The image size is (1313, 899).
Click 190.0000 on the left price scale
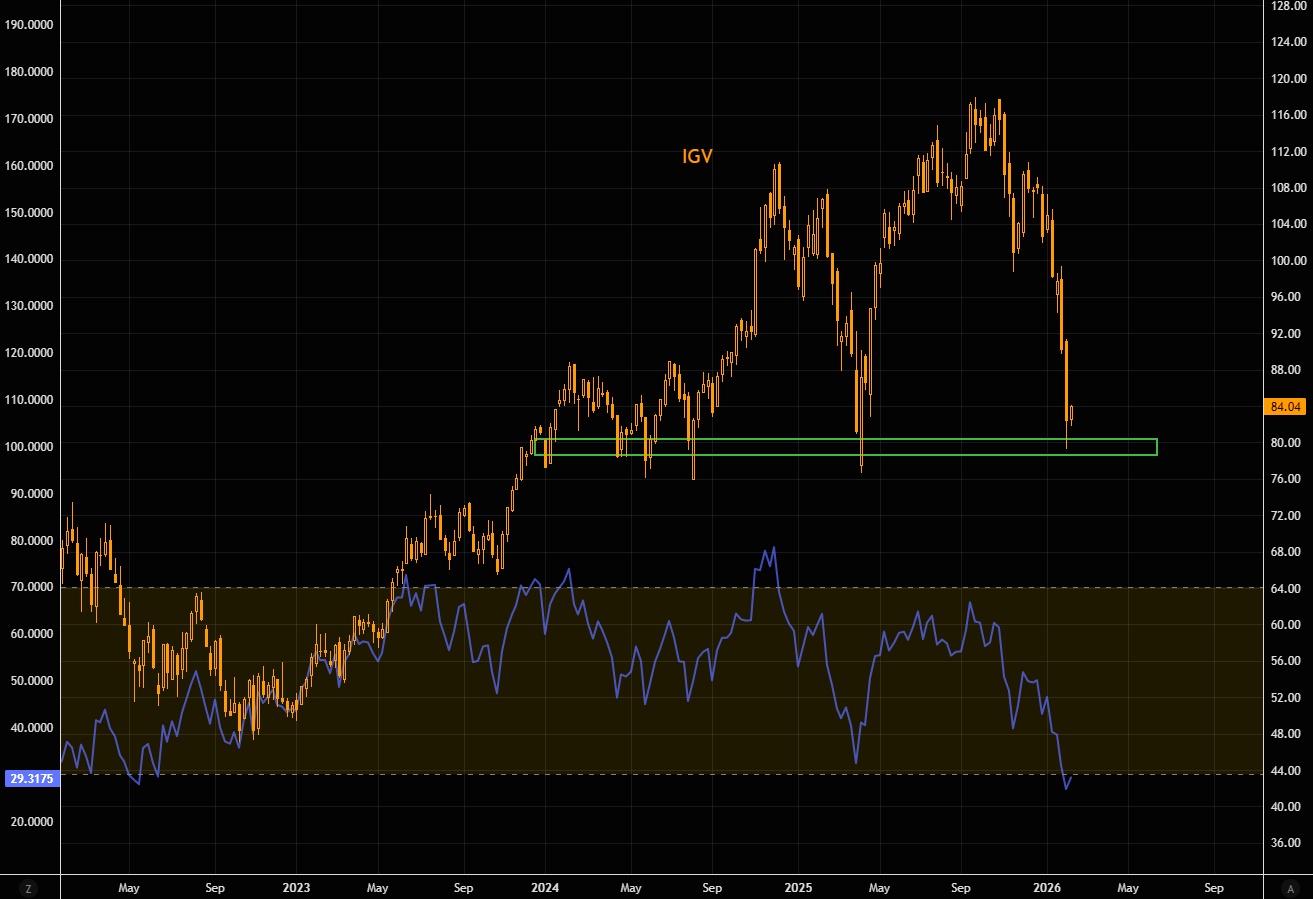31,26
